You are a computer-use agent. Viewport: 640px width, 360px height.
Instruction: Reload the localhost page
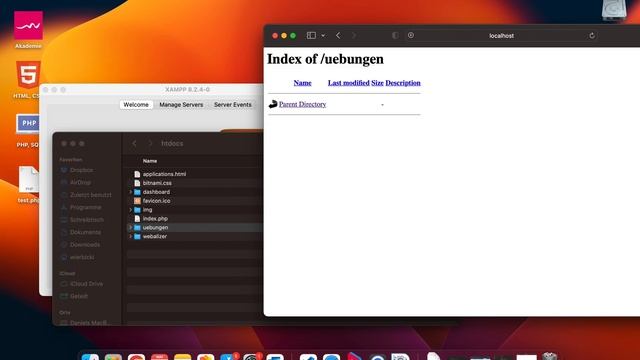pyautogui.click(x=592, y=36)
